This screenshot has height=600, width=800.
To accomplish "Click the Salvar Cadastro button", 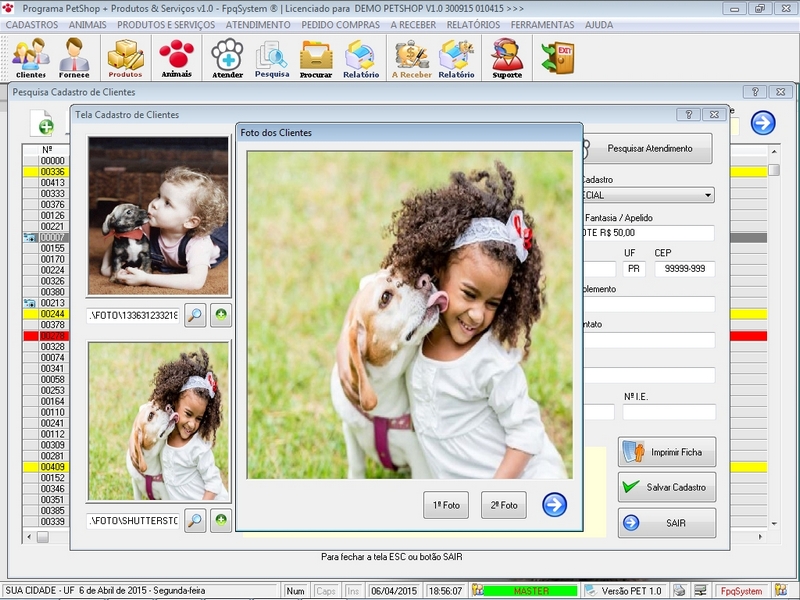I will 667,487.
